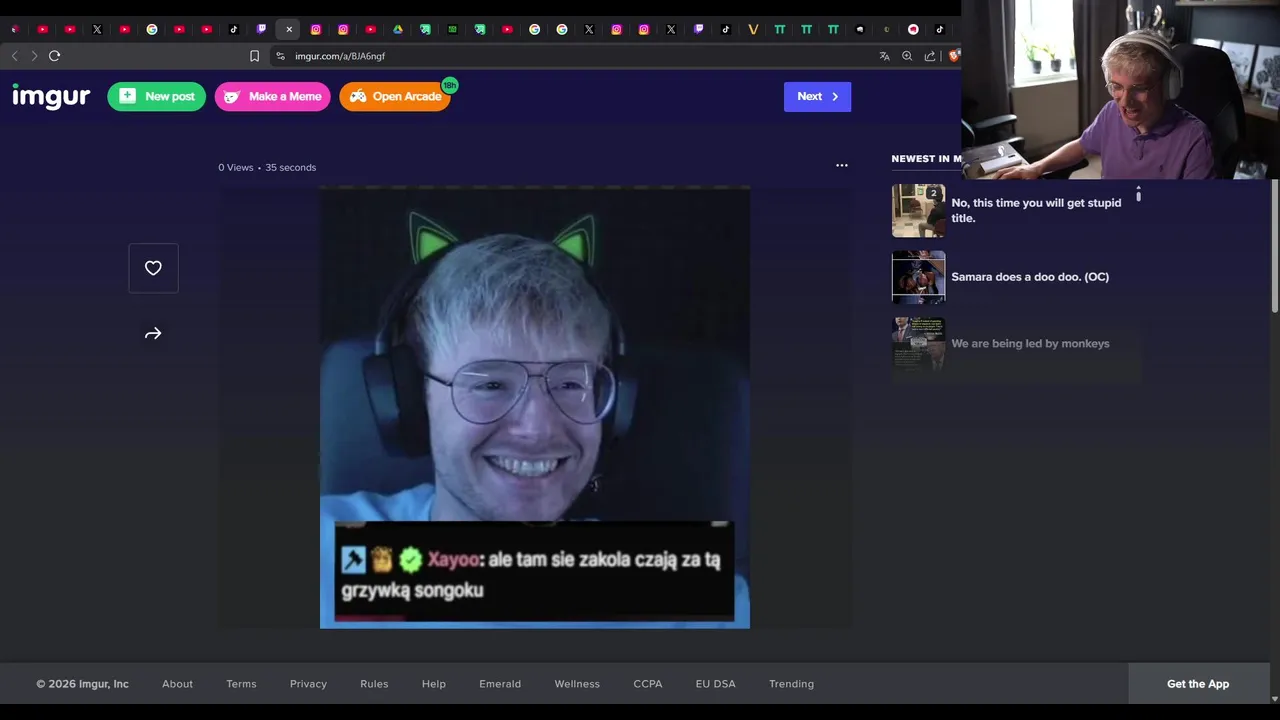This screenshot has width=1280, height=720.
Task: Open the Rules footer link
Action: pos(374,684)
